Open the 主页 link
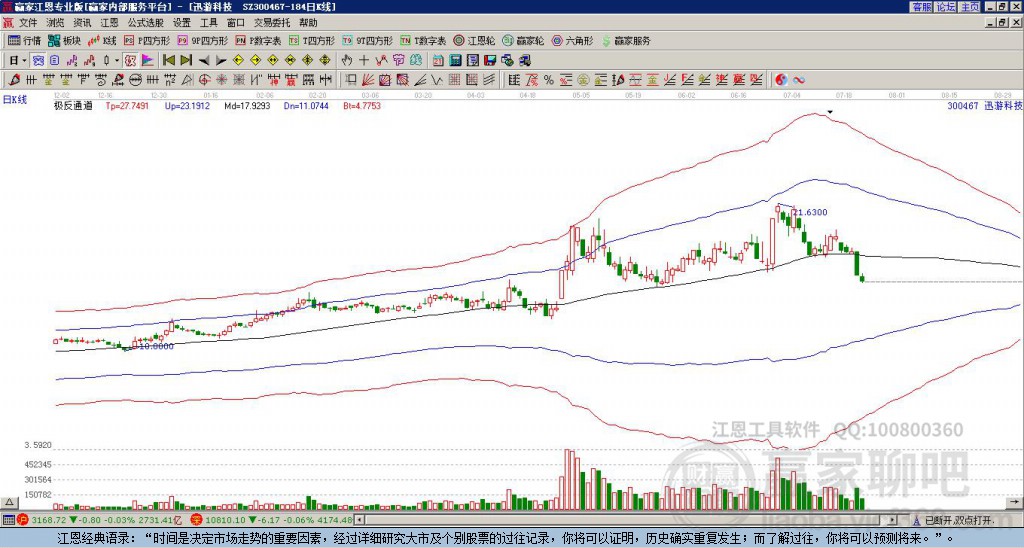This screenshot has width=1024, height=548. coord(970,7)
